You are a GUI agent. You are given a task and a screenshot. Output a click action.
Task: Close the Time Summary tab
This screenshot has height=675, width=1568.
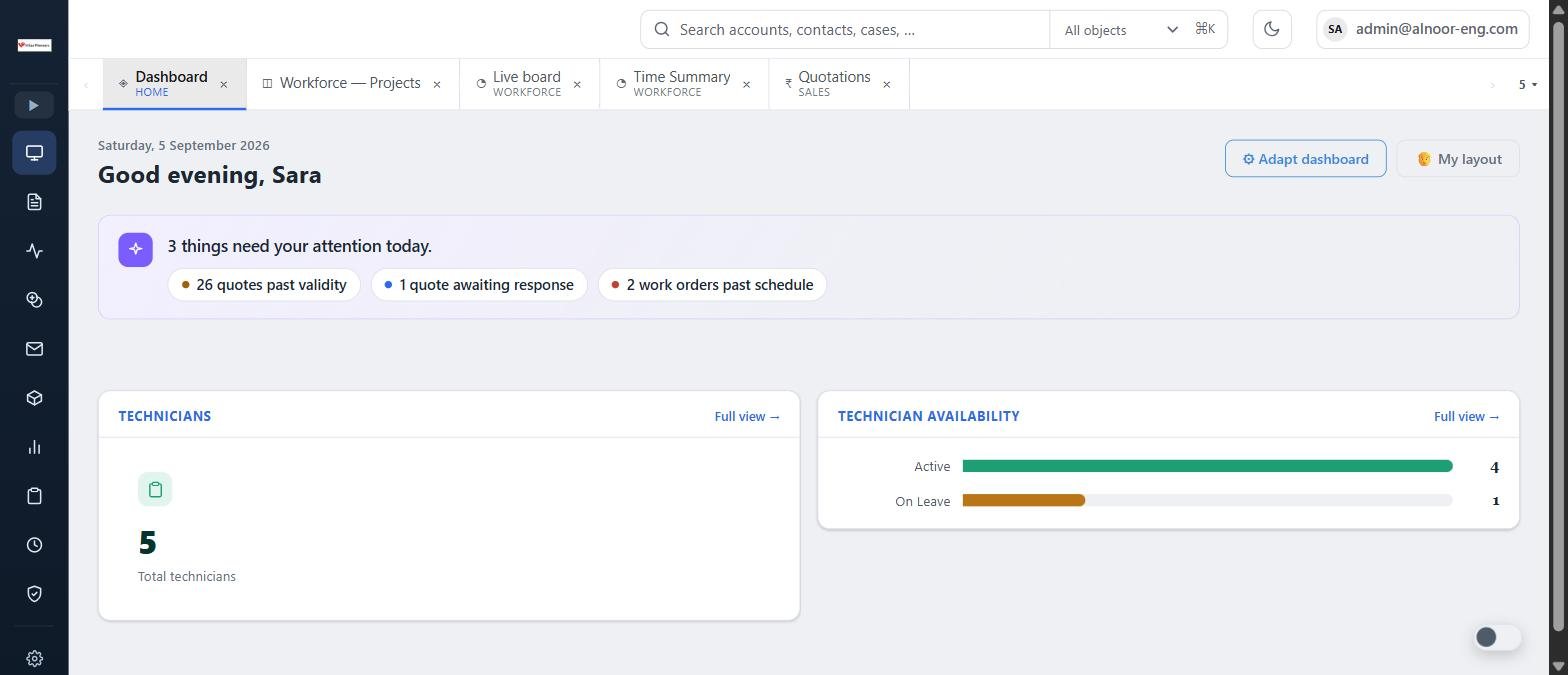click(x=746, y=85)
